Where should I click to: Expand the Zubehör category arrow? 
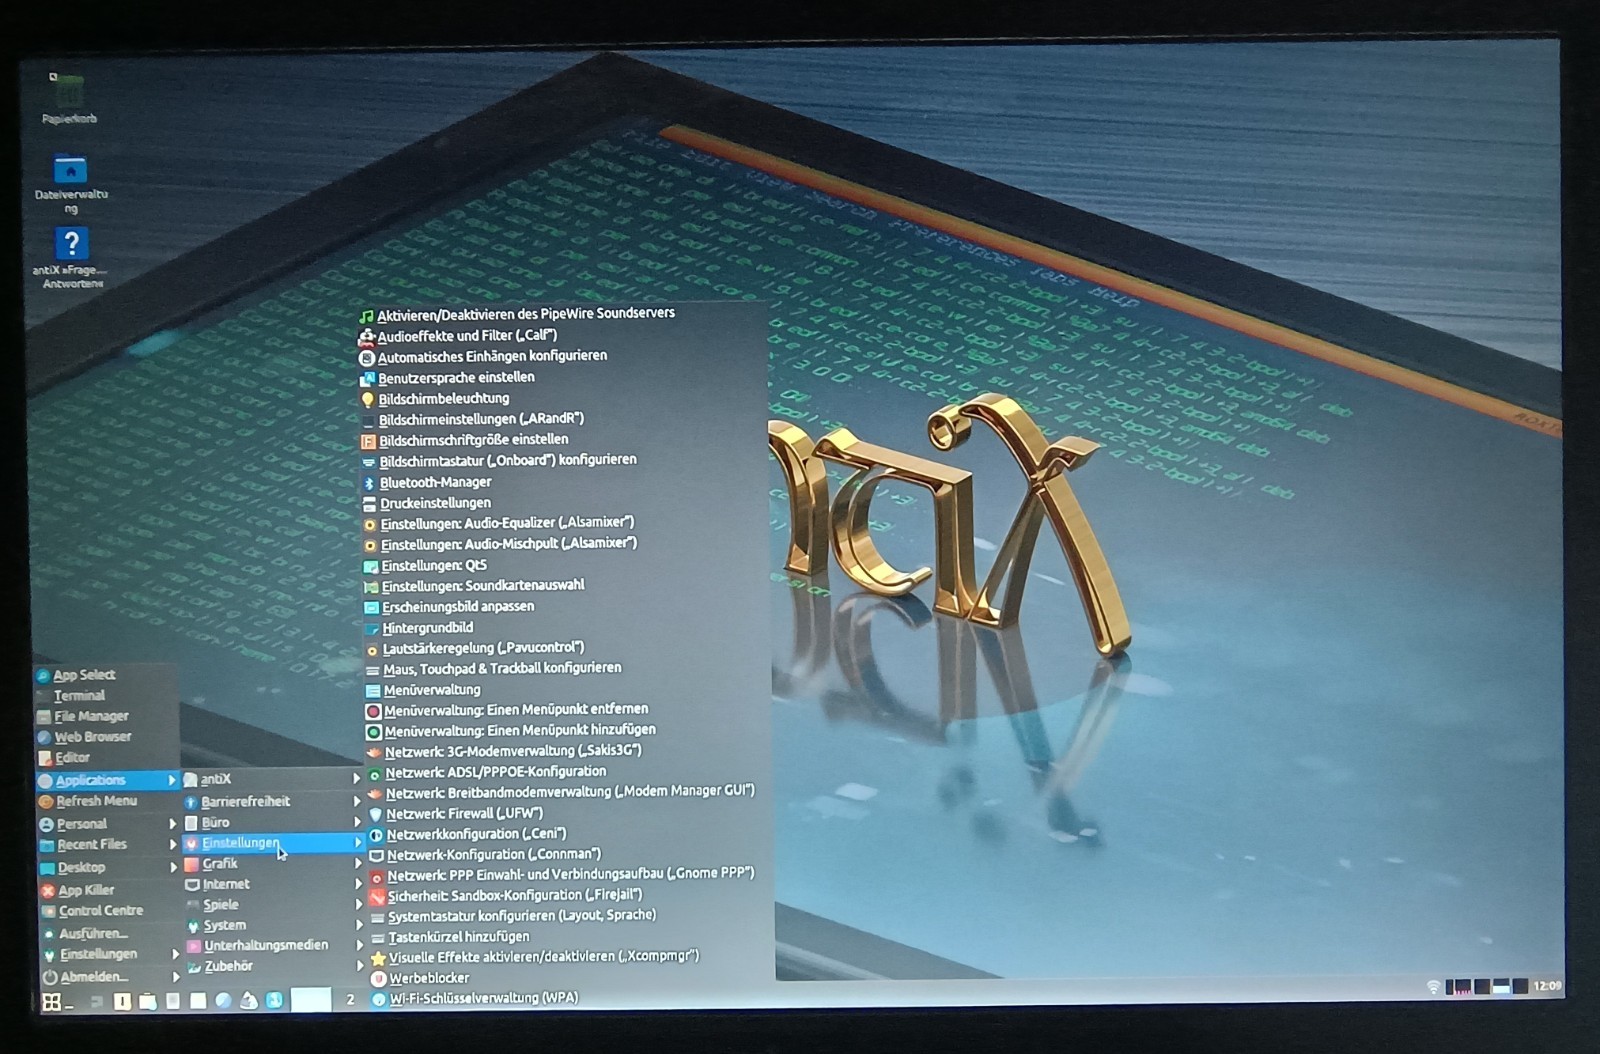coord(360,966)
